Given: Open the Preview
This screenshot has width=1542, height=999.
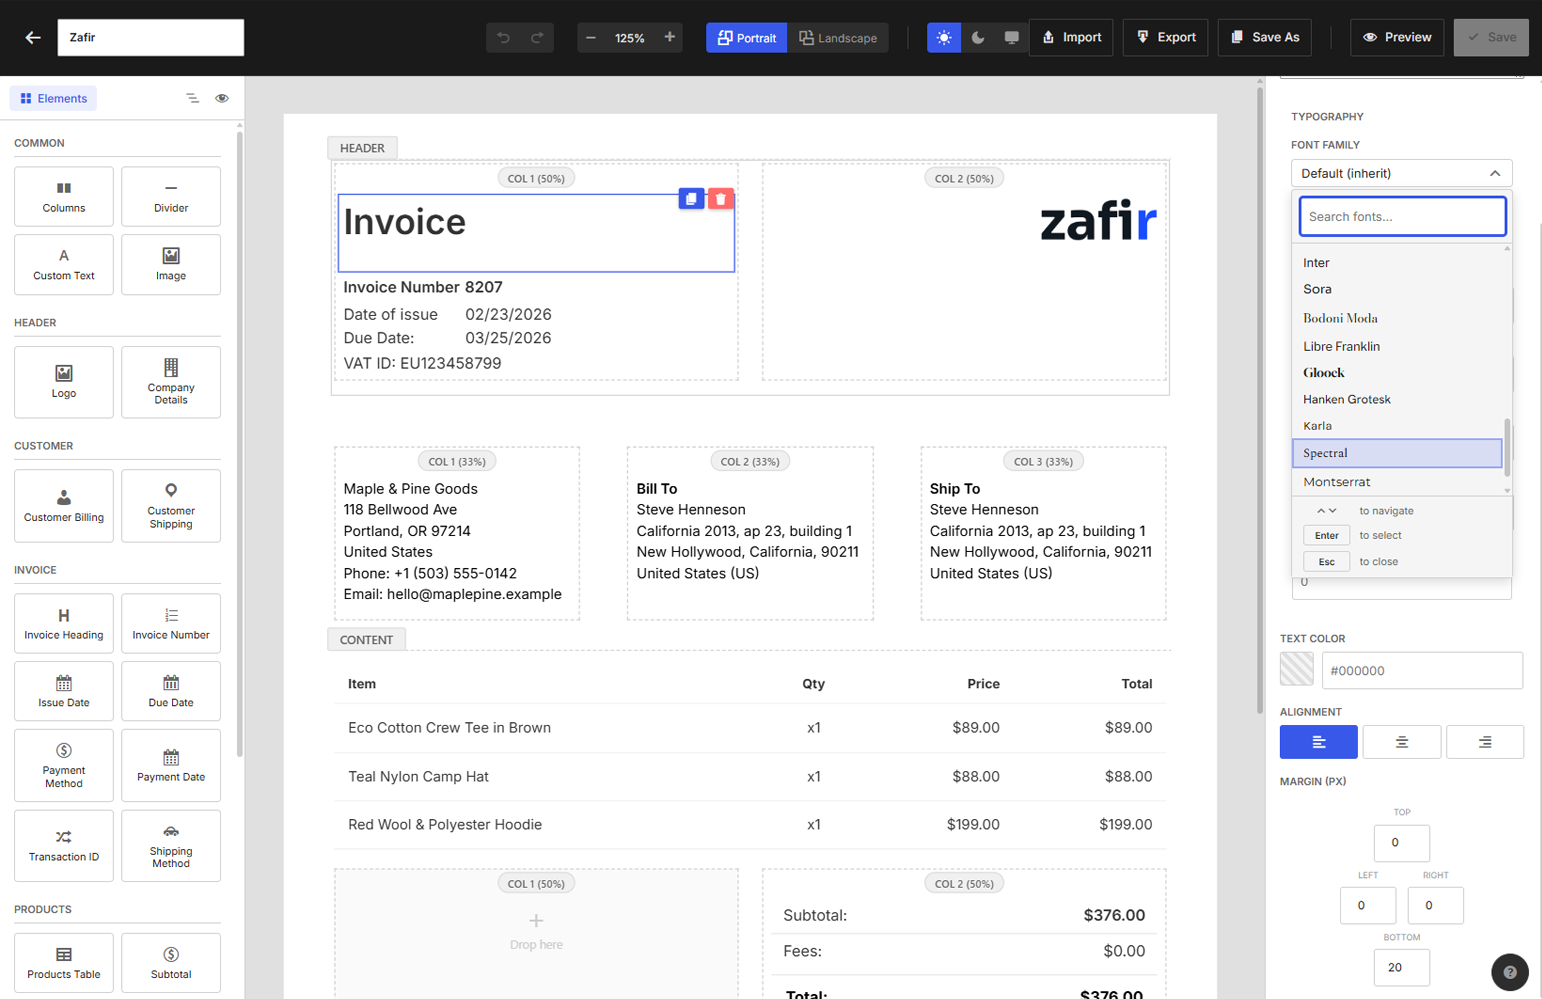Looking at the screenshot, I should coord(1397,37).
